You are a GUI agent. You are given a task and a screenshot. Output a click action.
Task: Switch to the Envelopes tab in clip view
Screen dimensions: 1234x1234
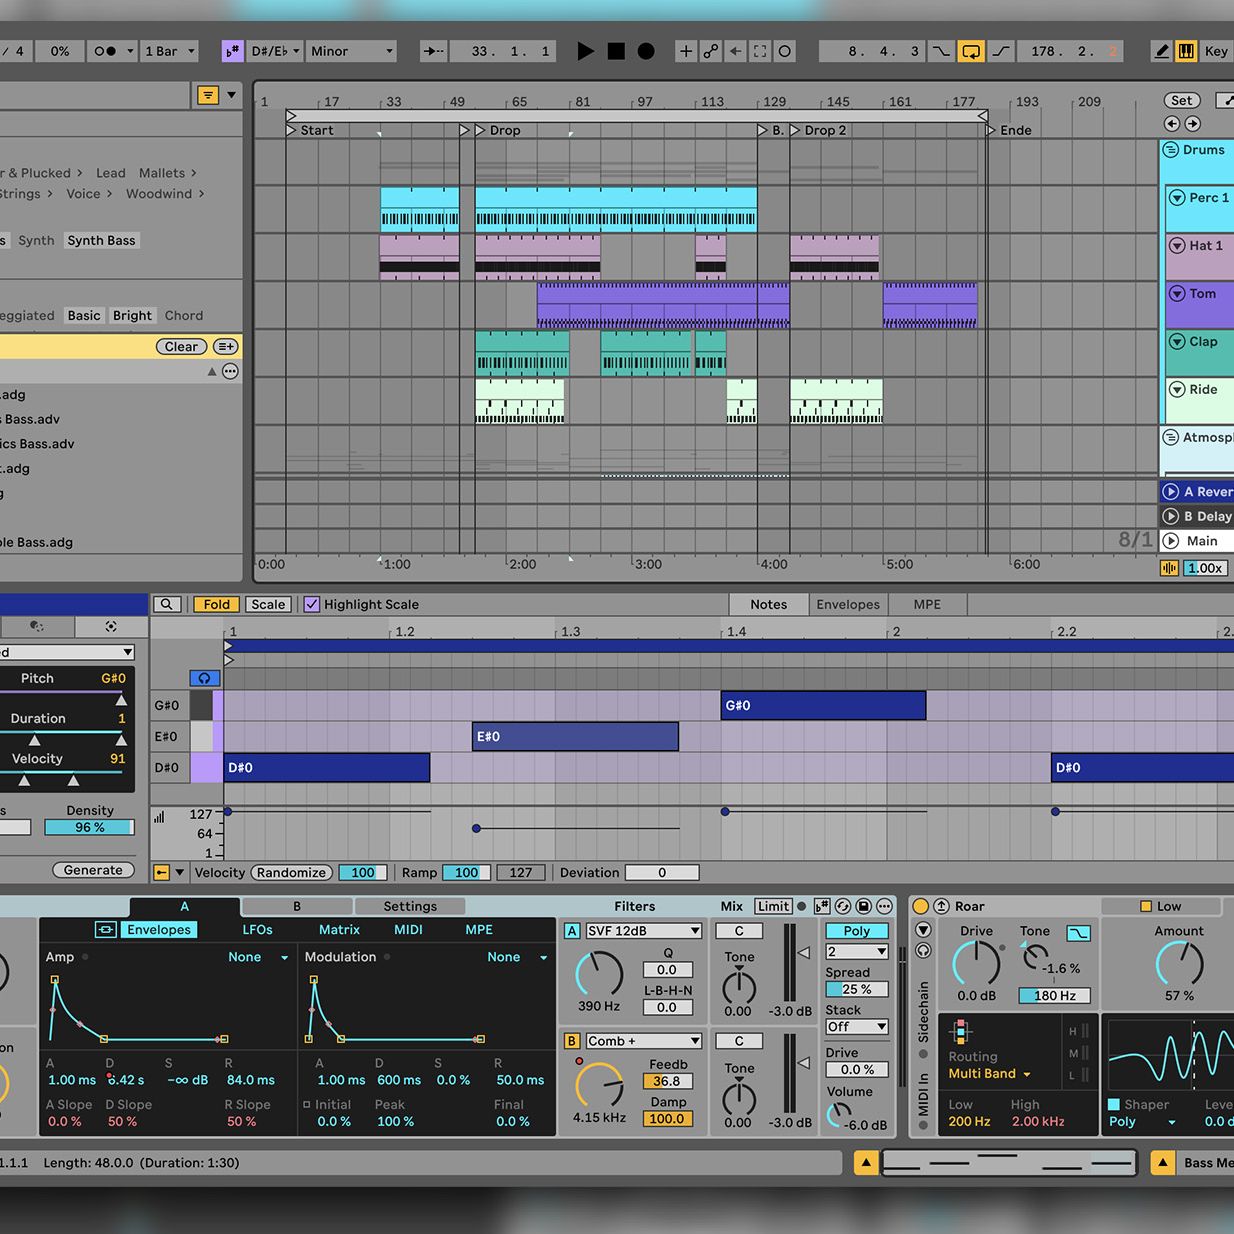click(847, 604)
